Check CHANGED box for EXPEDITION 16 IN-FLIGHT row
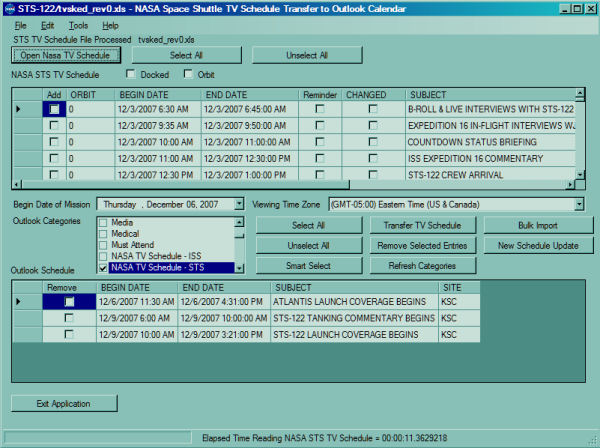Viewport: 600px width, 448px height. click(373, 125)
